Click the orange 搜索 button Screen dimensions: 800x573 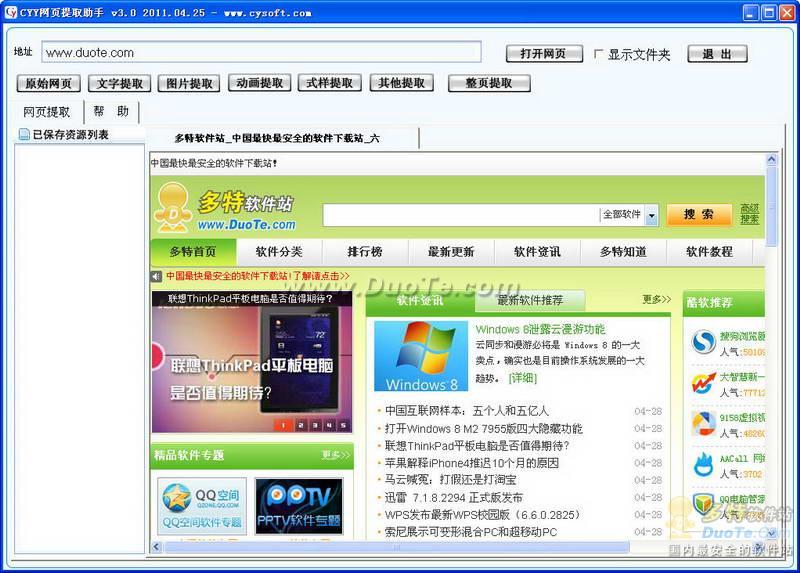[698, 214]
